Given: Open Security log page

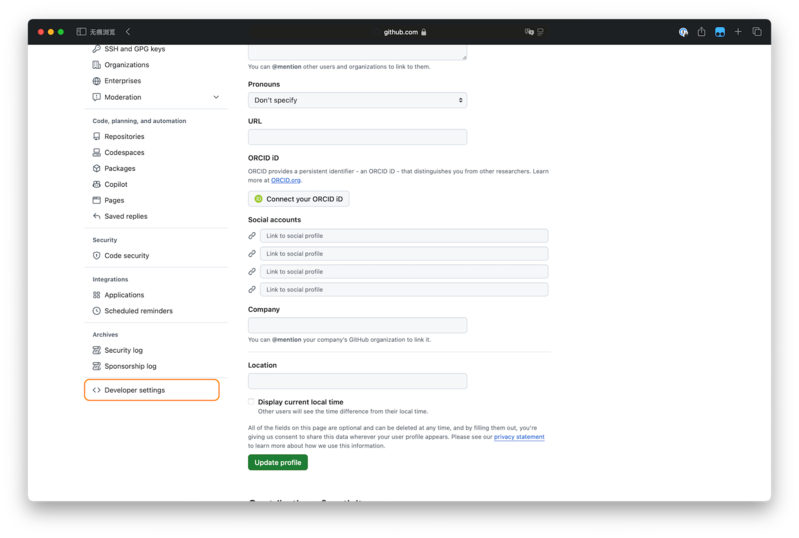Looking at the screenshot, I should [123, 350].
